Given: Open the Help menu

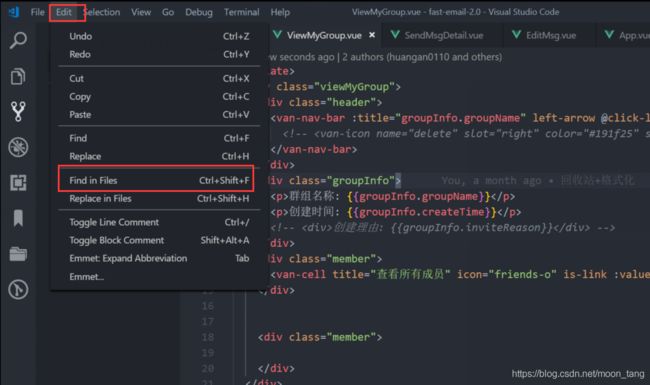Looking at the screenshot, I should click(280, 12).
